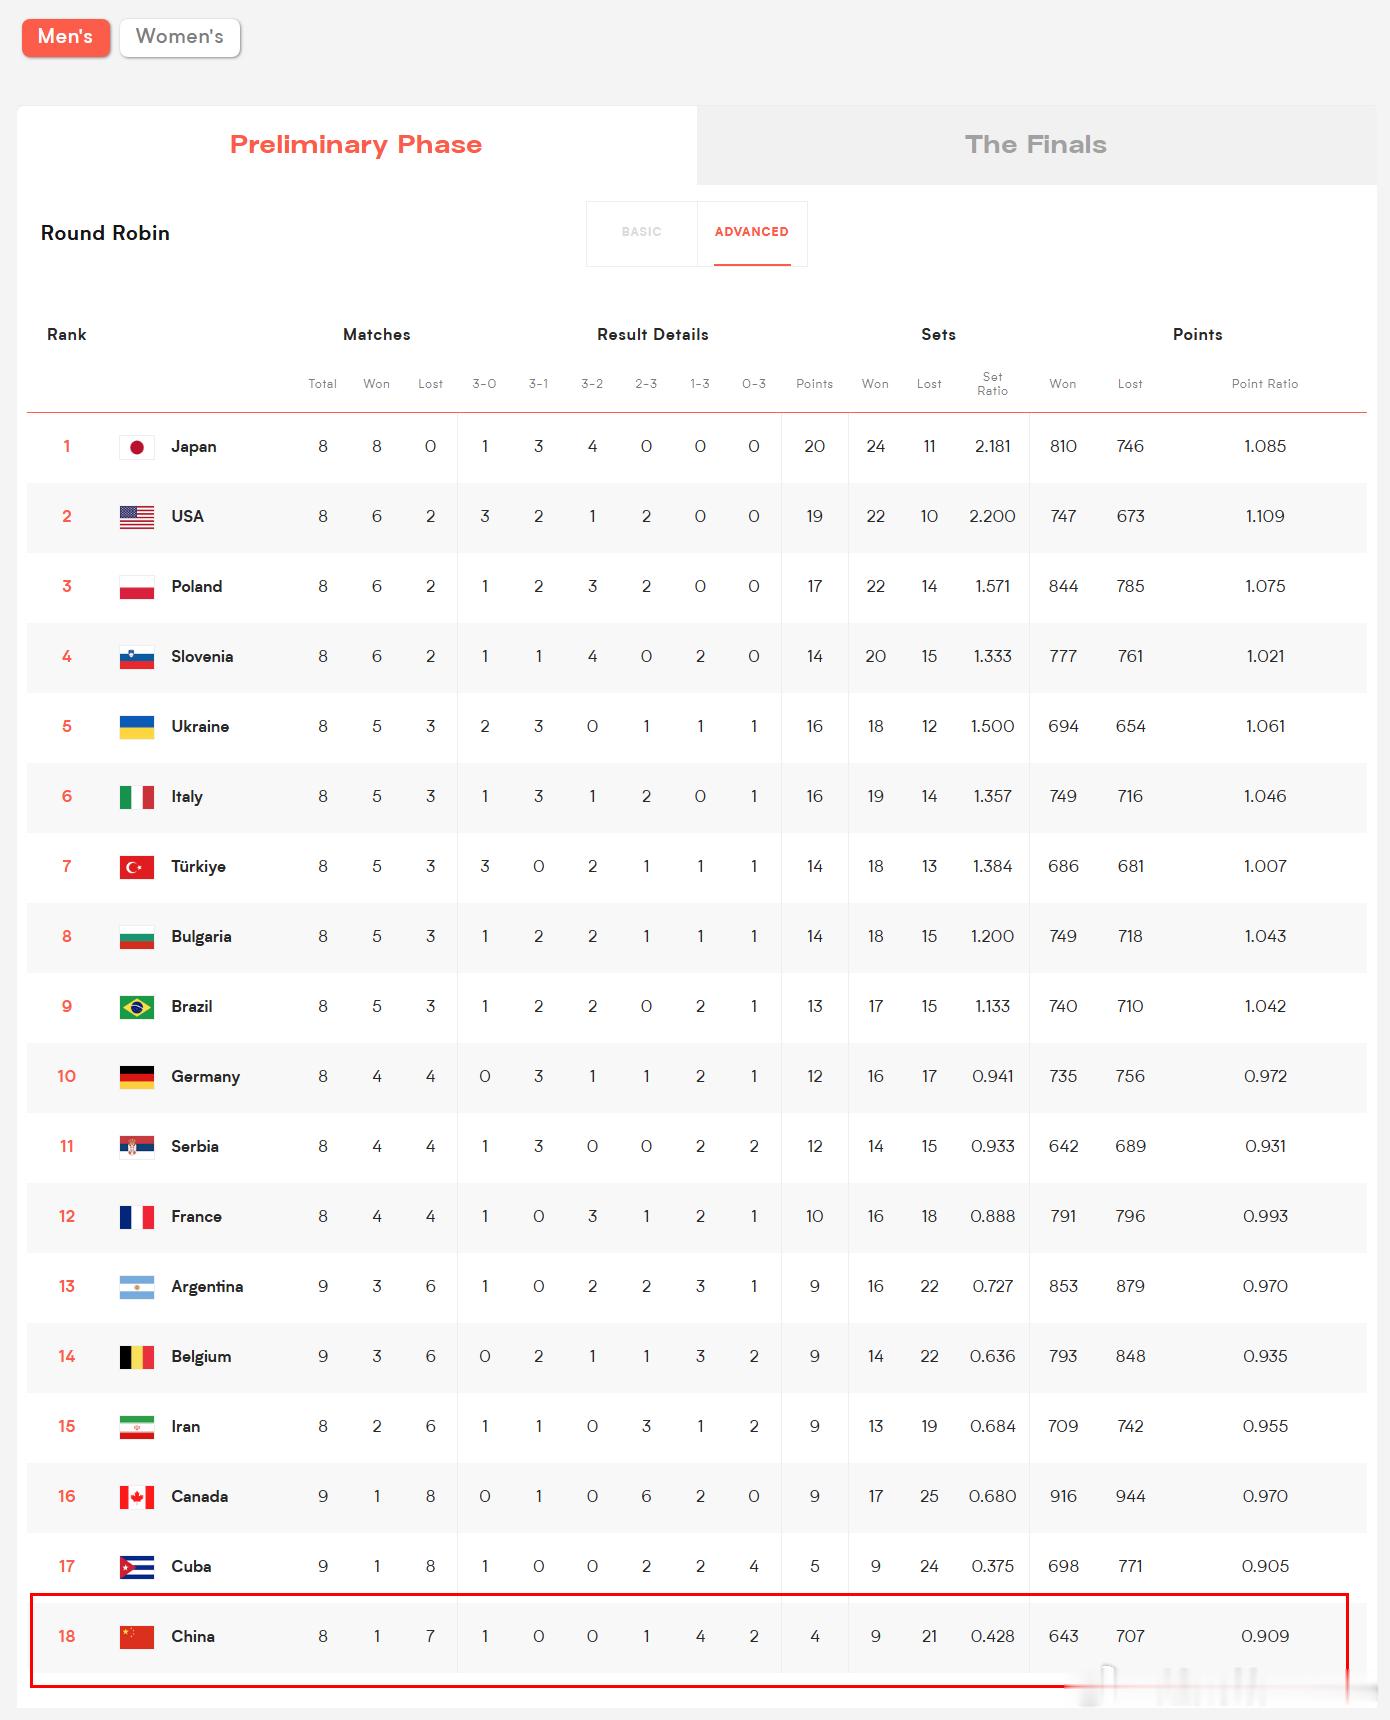Open the France team name link
1390x1720 pixels.
point(196,1217)
